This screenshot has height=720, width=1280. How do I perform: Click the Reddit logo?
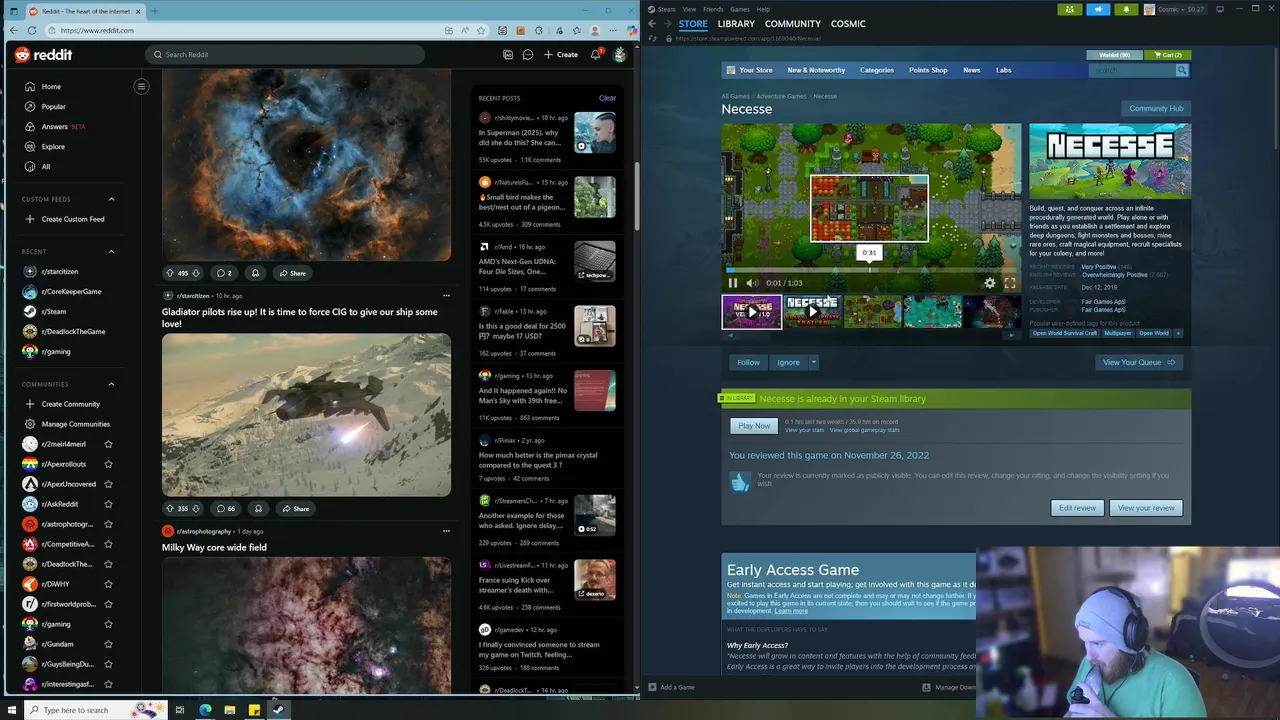pos(43,55)
